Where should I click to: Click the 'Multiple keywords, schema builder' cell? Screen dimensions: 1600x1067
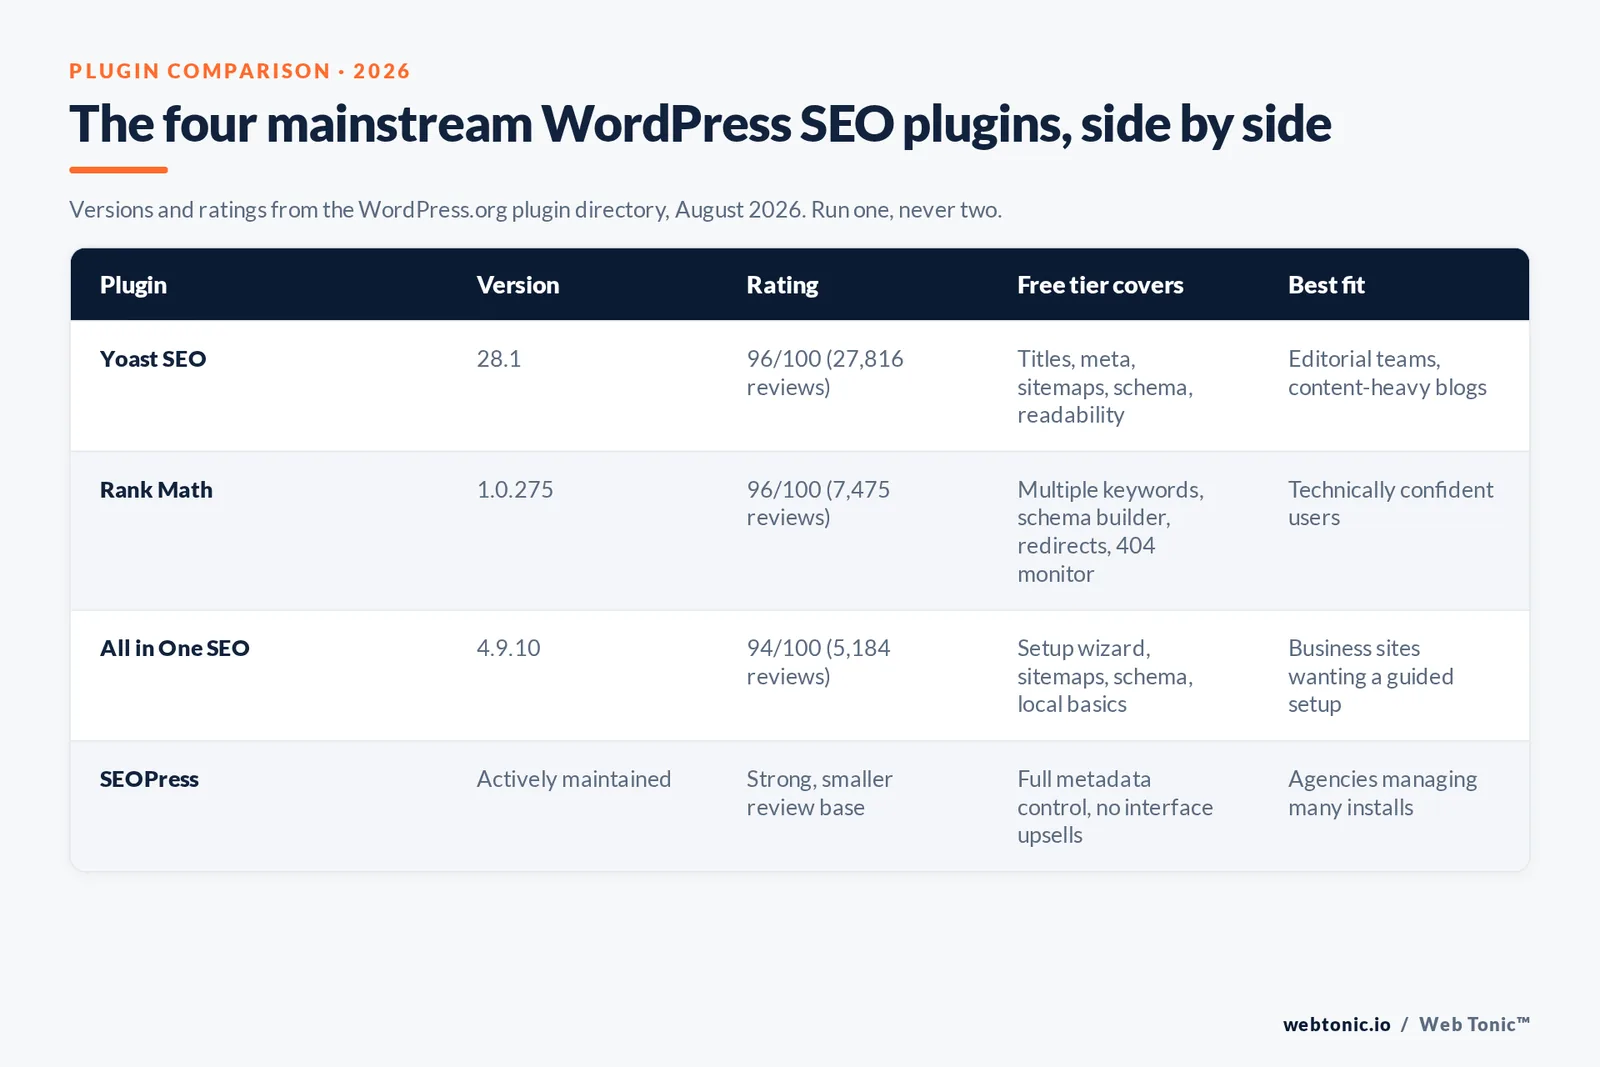[1111, 532]
